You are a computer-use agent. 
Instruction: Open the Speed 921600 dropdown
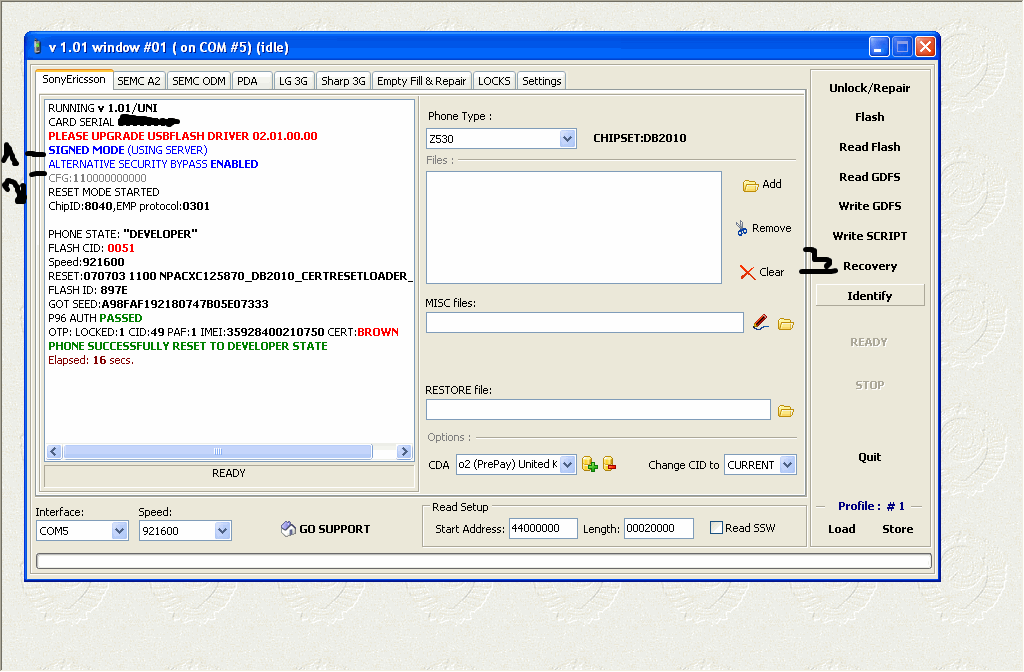pos(222,531)
